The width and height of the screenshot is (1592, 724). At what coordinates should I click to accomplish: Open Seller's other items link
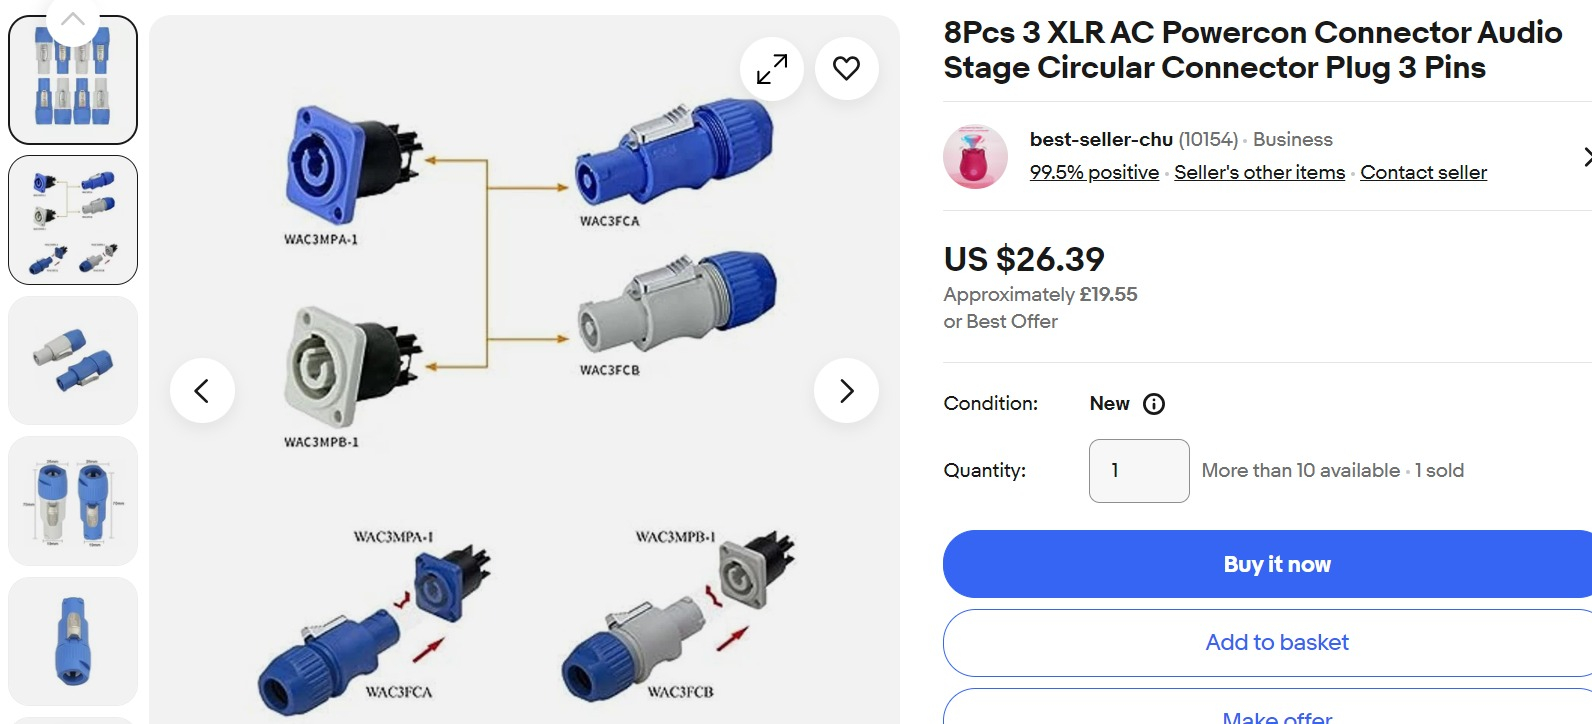click(x=1259, y=173)
